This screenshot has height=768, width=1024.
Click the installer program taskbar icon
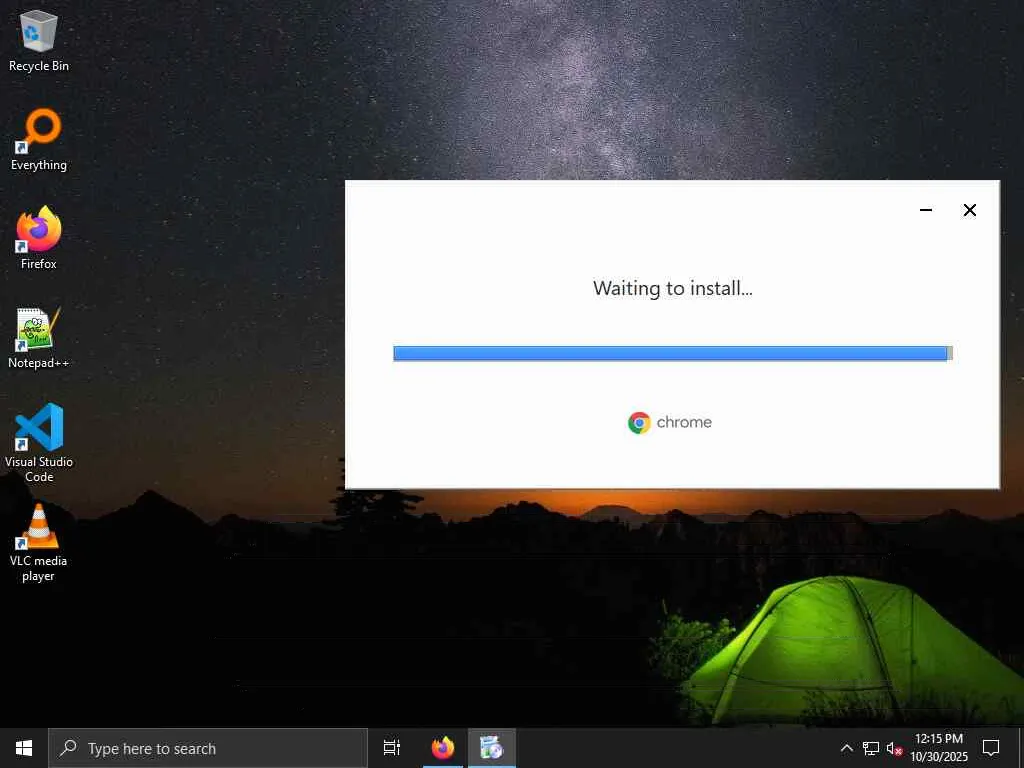(492, 748)
